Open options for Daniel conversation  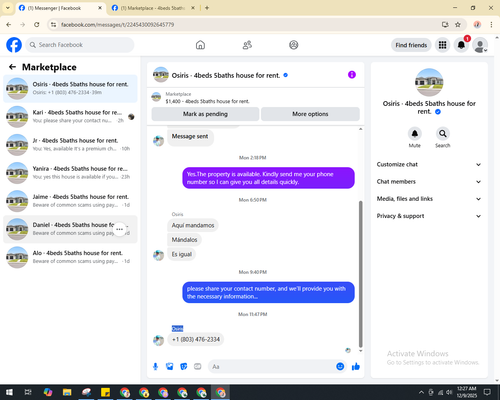pos(120,229)
